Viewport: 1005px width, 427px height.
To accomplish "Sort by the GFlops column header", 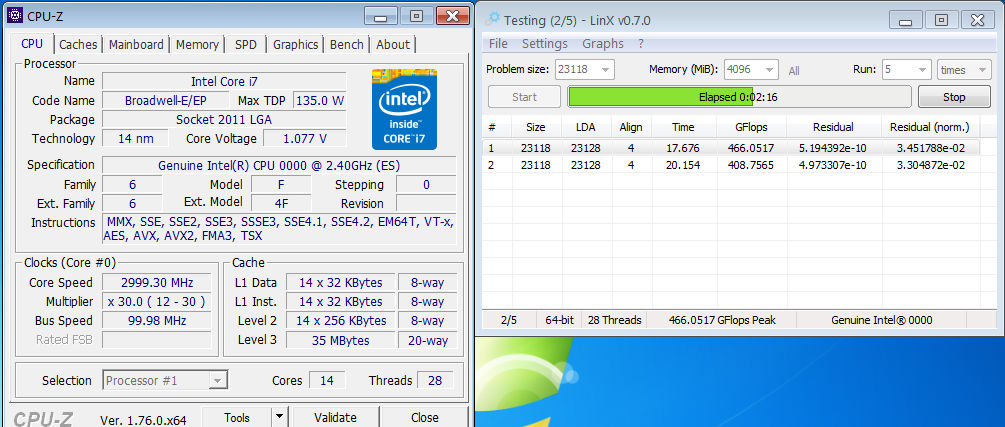I will pos(752,127).
